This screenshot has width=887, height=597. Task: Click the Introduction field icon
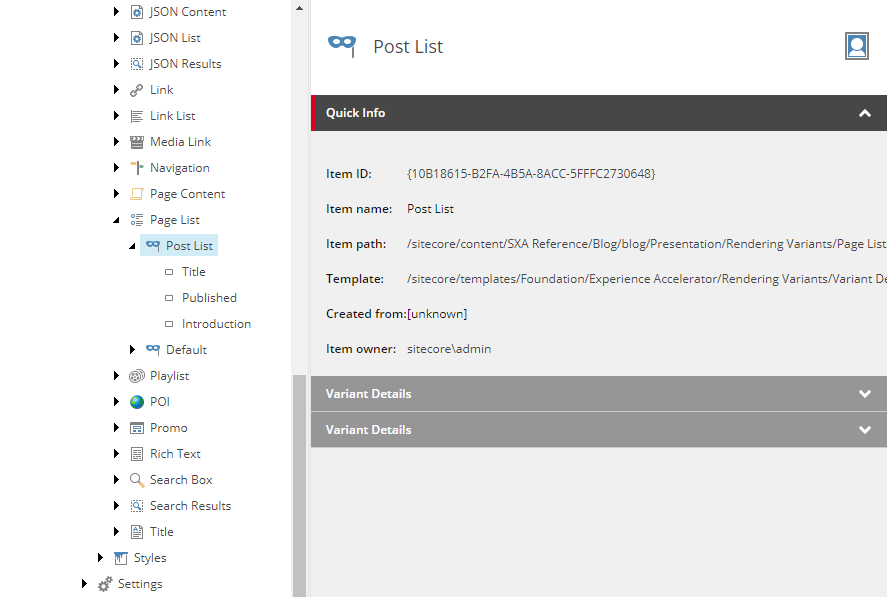coord(169,324)
